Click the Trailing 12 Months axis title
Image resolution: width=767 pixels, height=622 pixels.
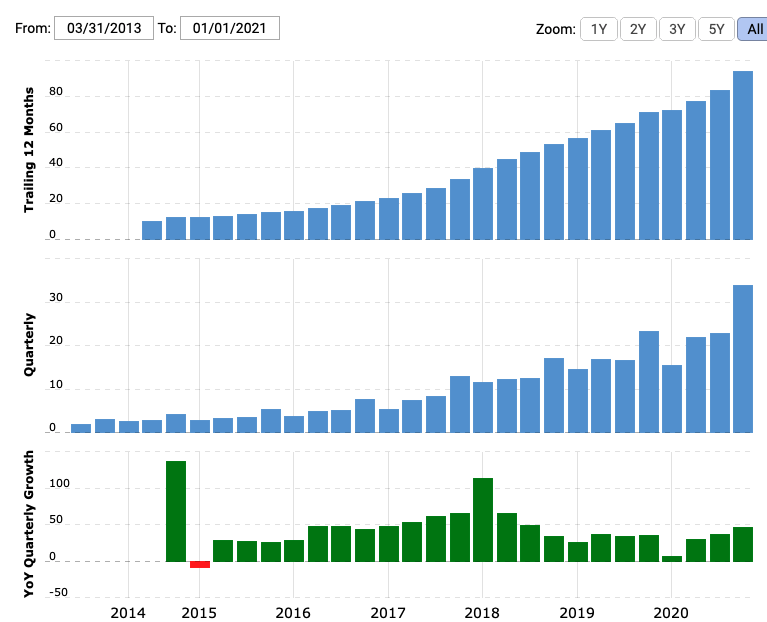tap(29, 150)
